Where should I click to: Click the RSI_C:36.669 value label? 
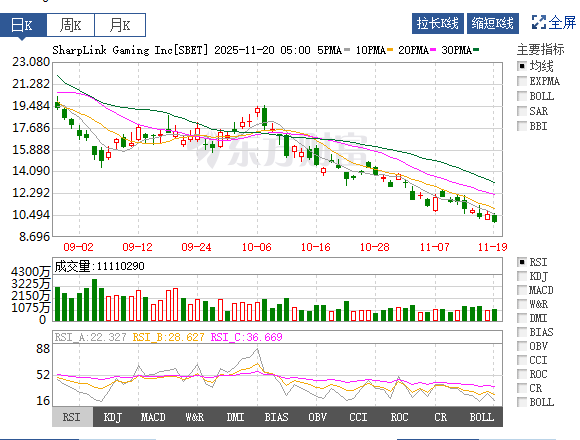point(246,337)
